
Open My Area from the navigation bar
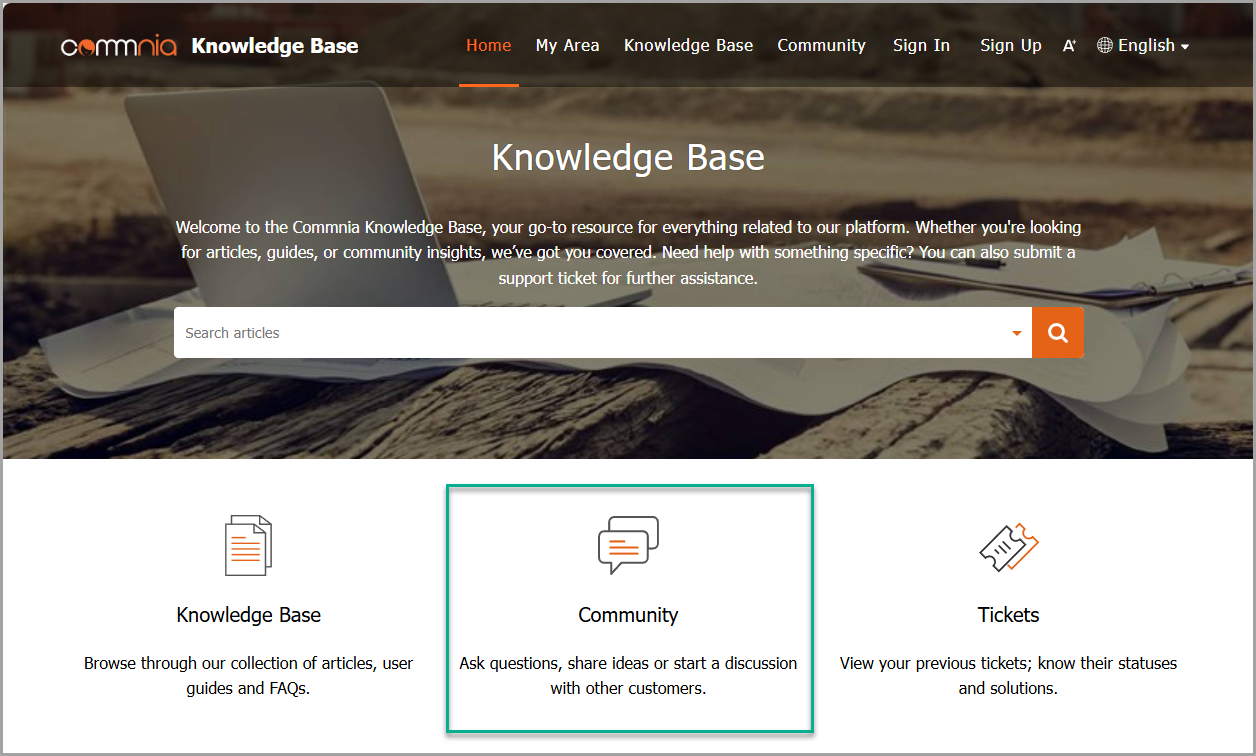(x=567, y=45)
